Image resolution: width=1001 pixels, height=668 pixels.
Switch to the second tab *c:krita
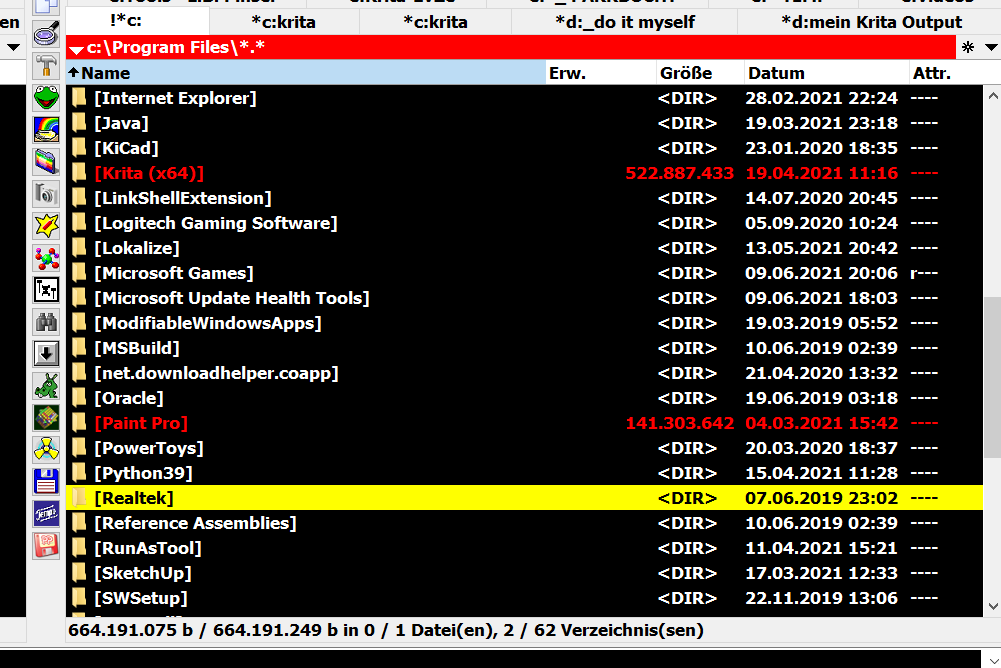click(x=283, y=22)
